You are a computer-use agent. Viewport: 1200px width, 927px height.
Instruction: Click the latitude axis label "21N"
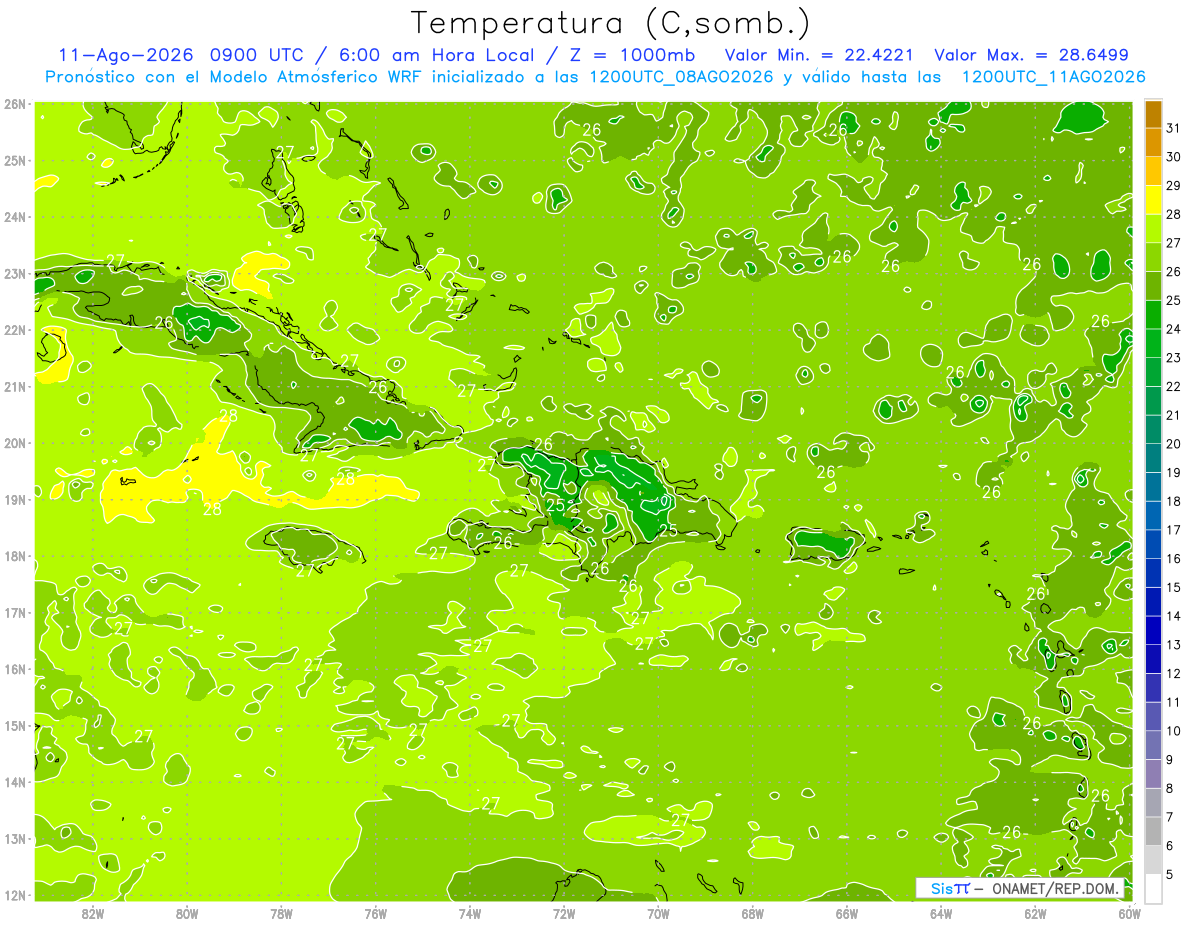[x=15, y=387]
